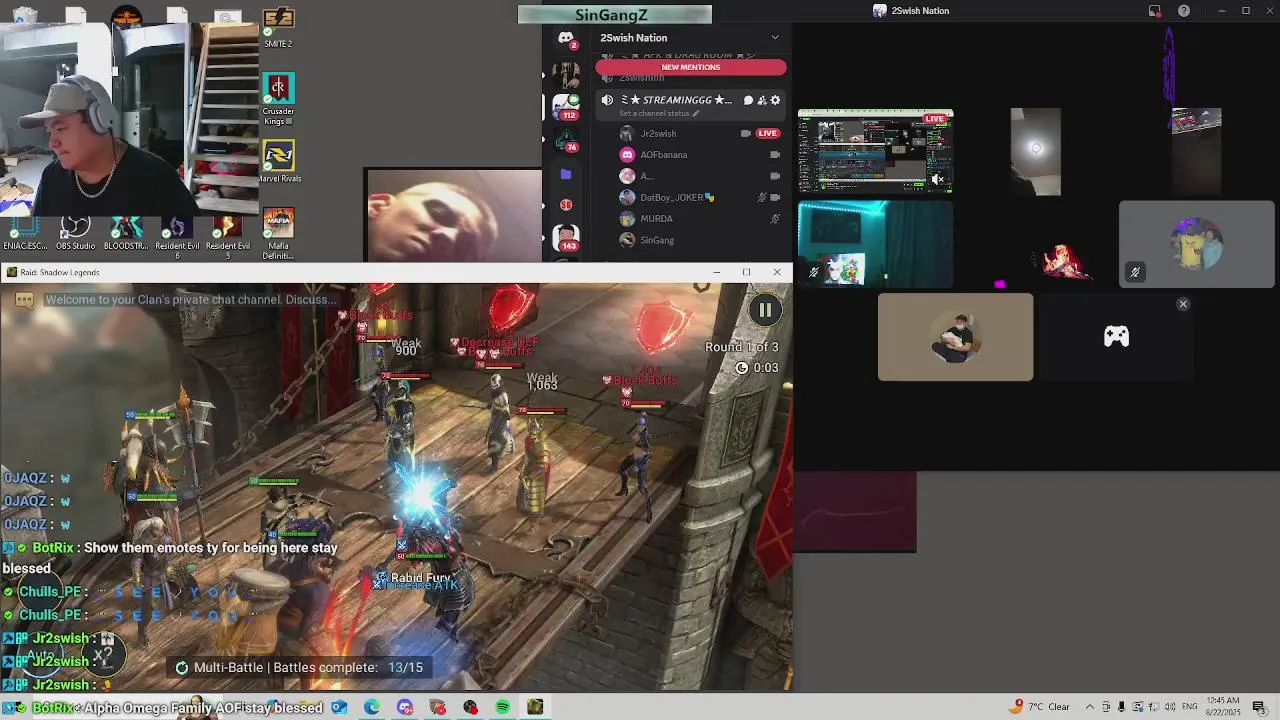Select MURDA in the voice channel list
Image resolution: width=1280 pixels, height=720 pixels.
point(656,219)
